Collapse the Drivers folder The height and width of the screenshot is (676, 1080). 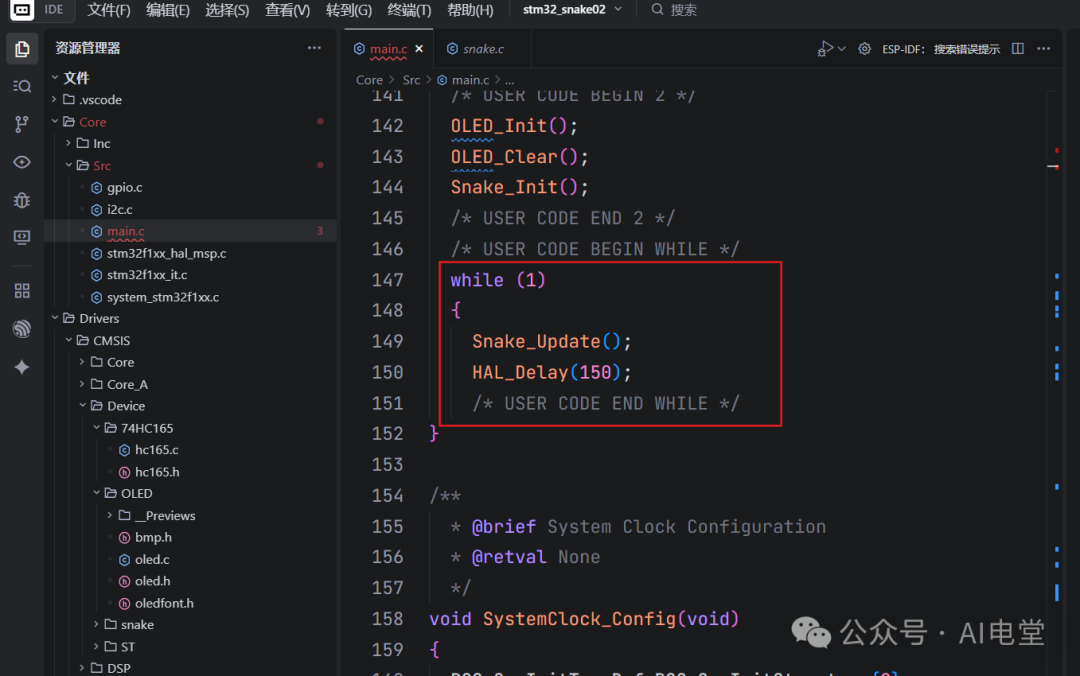coord(55,319)
